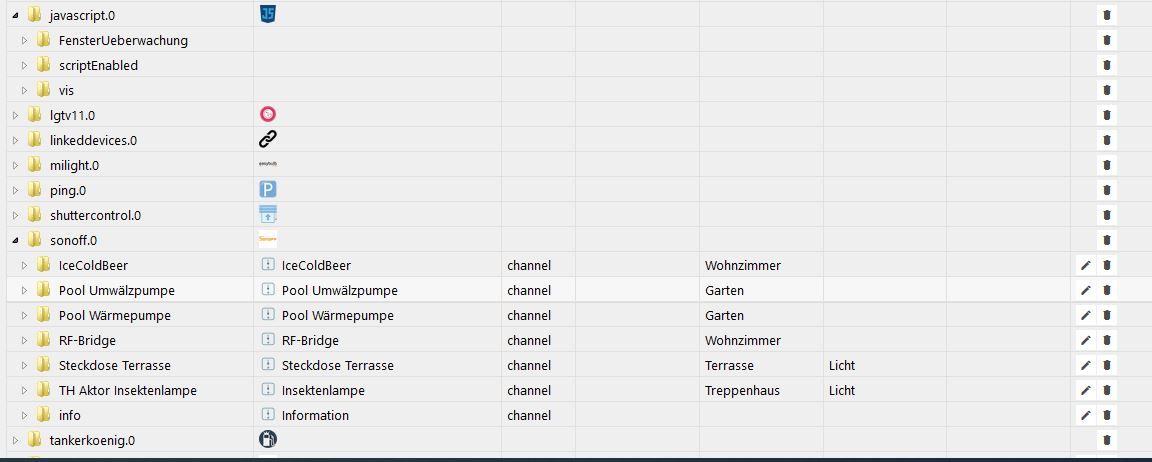Delete the info channel entry

[1107, 415]
